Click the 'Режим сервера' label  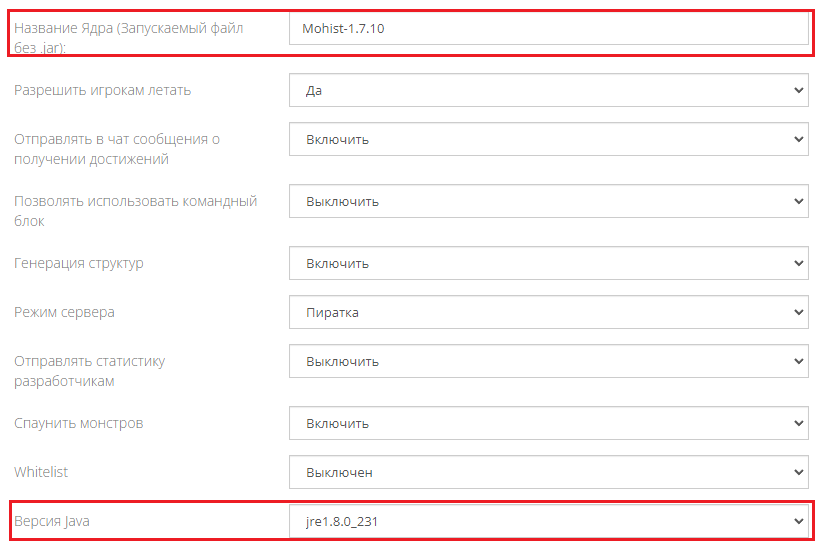click(x=64, y=312)
